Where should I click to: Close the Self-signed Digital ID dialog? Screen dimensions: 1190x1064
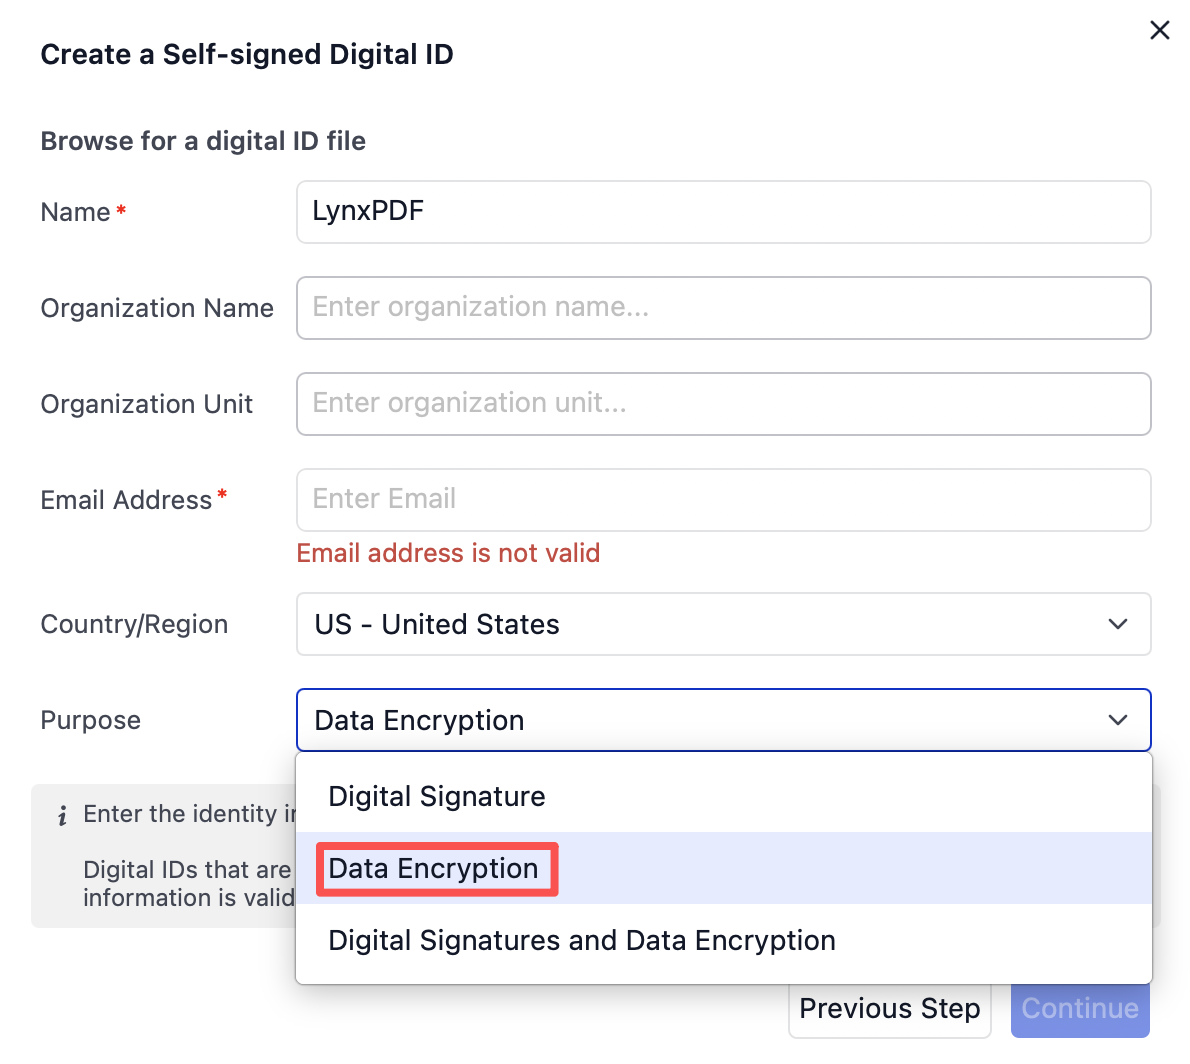[x=1159, y=31]
